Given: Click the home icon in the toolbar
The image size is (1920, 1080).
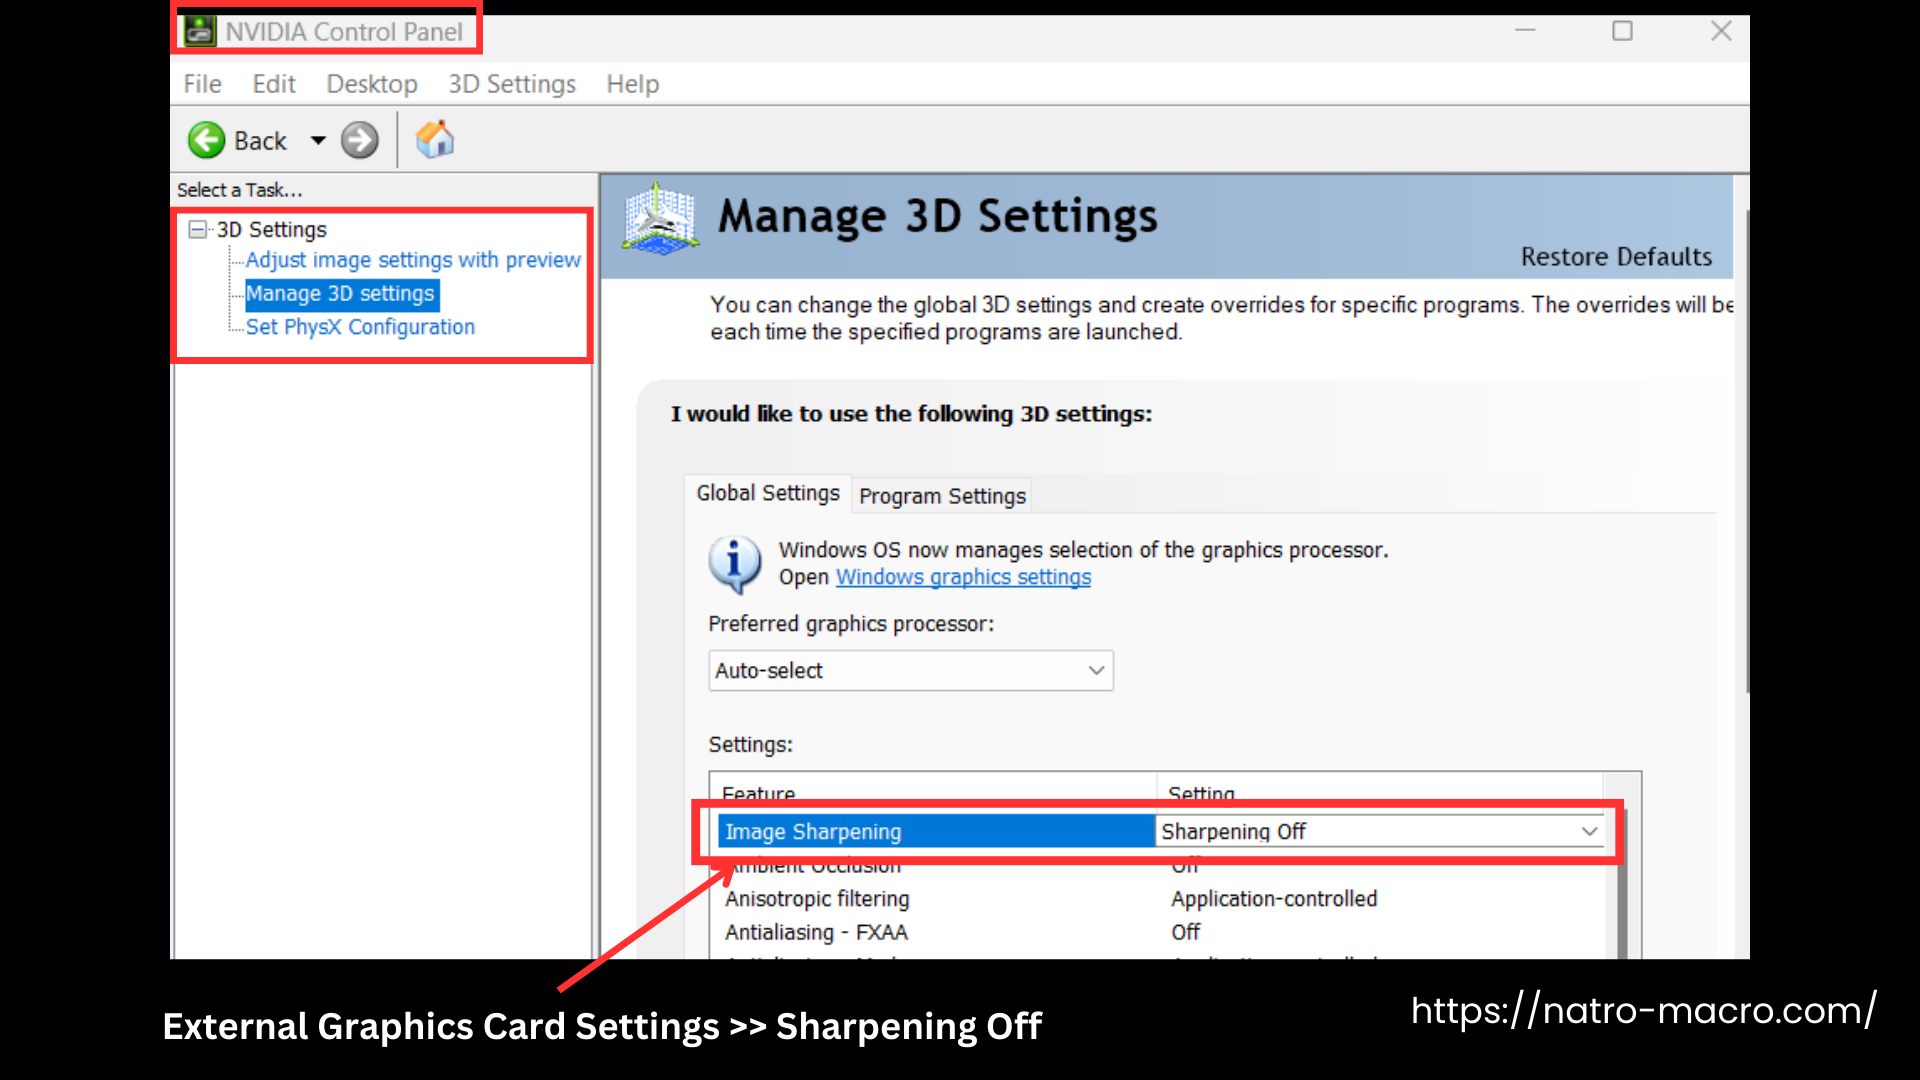Looking at the screenshot, I should click(x=435, y=139).
